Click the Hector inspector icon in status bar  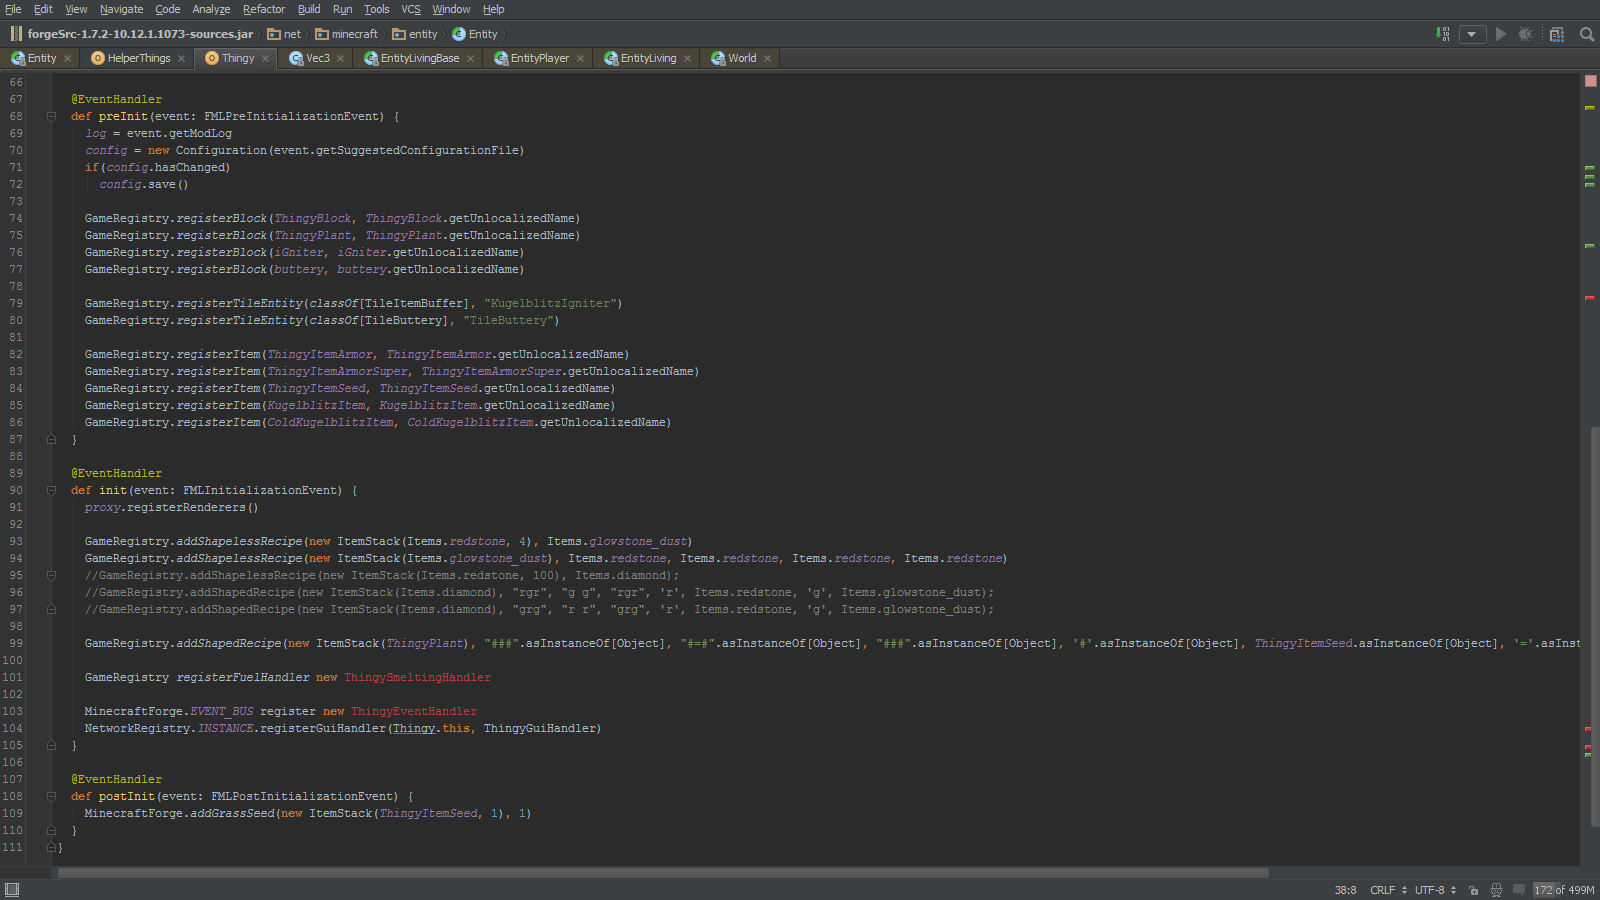1496,890
